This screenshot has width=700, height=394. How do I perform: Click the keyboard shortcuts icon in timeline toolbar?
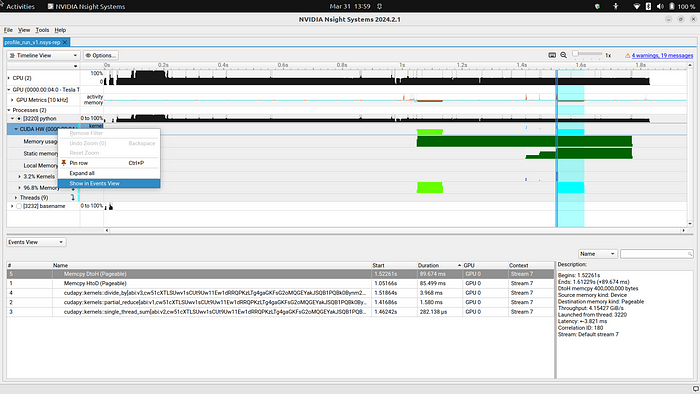552,55
